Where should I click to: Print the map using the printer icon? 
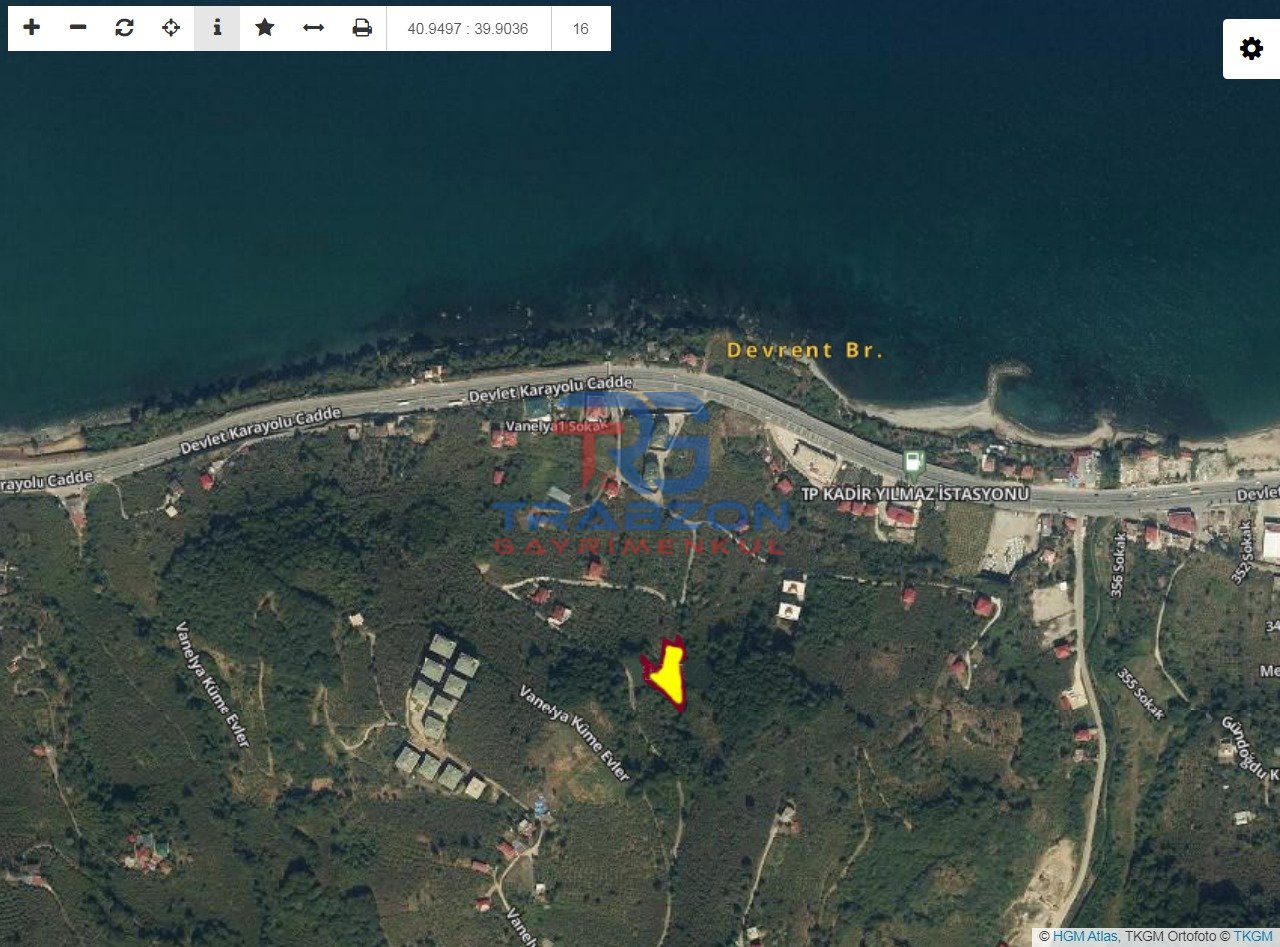[362, 28]
